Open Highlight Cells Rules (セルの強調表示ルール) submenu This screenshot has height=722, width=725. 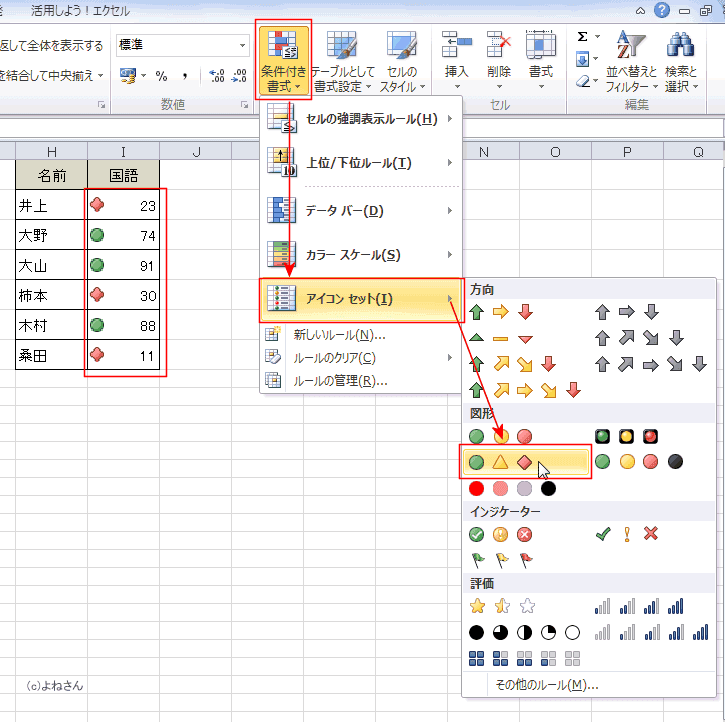tap(361, 119)
